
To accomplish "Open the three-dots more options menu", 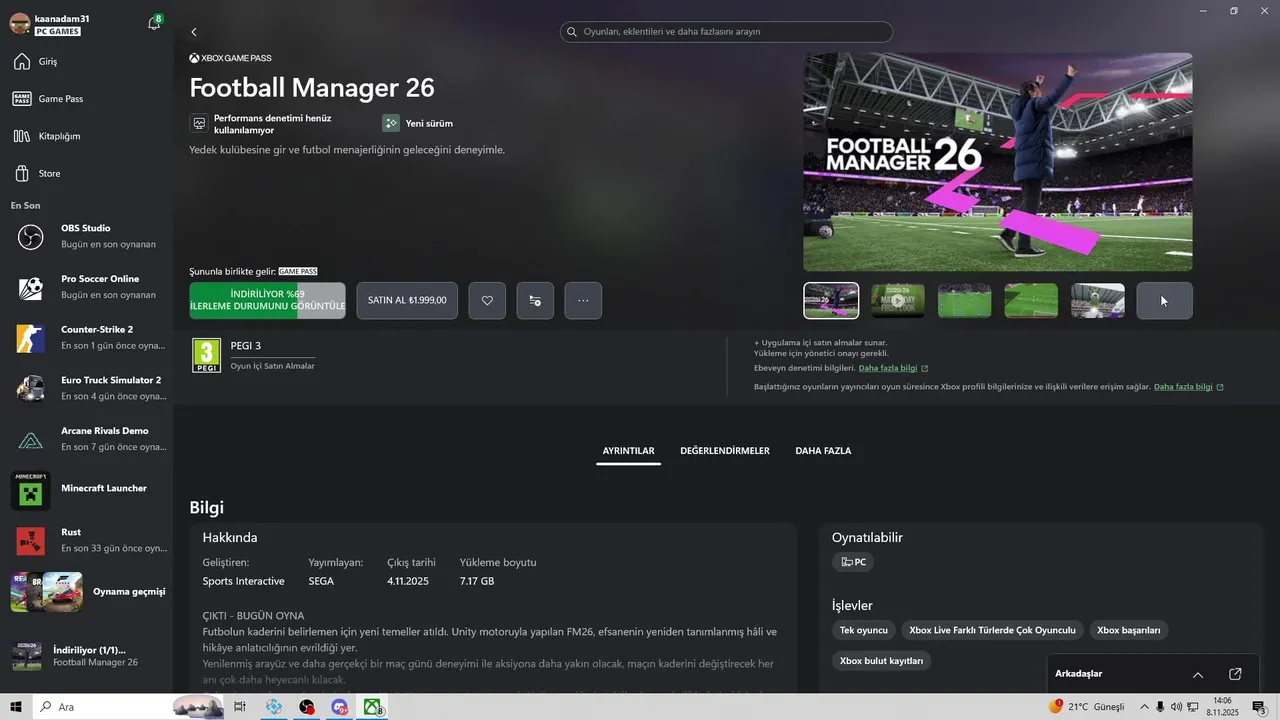I will [x=583, y=300].
